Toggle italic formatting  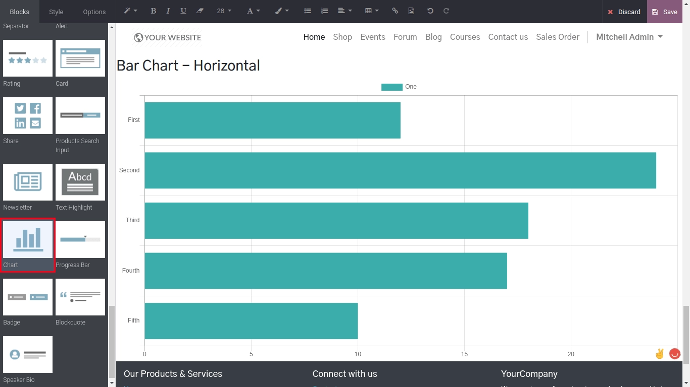(168, 11)
